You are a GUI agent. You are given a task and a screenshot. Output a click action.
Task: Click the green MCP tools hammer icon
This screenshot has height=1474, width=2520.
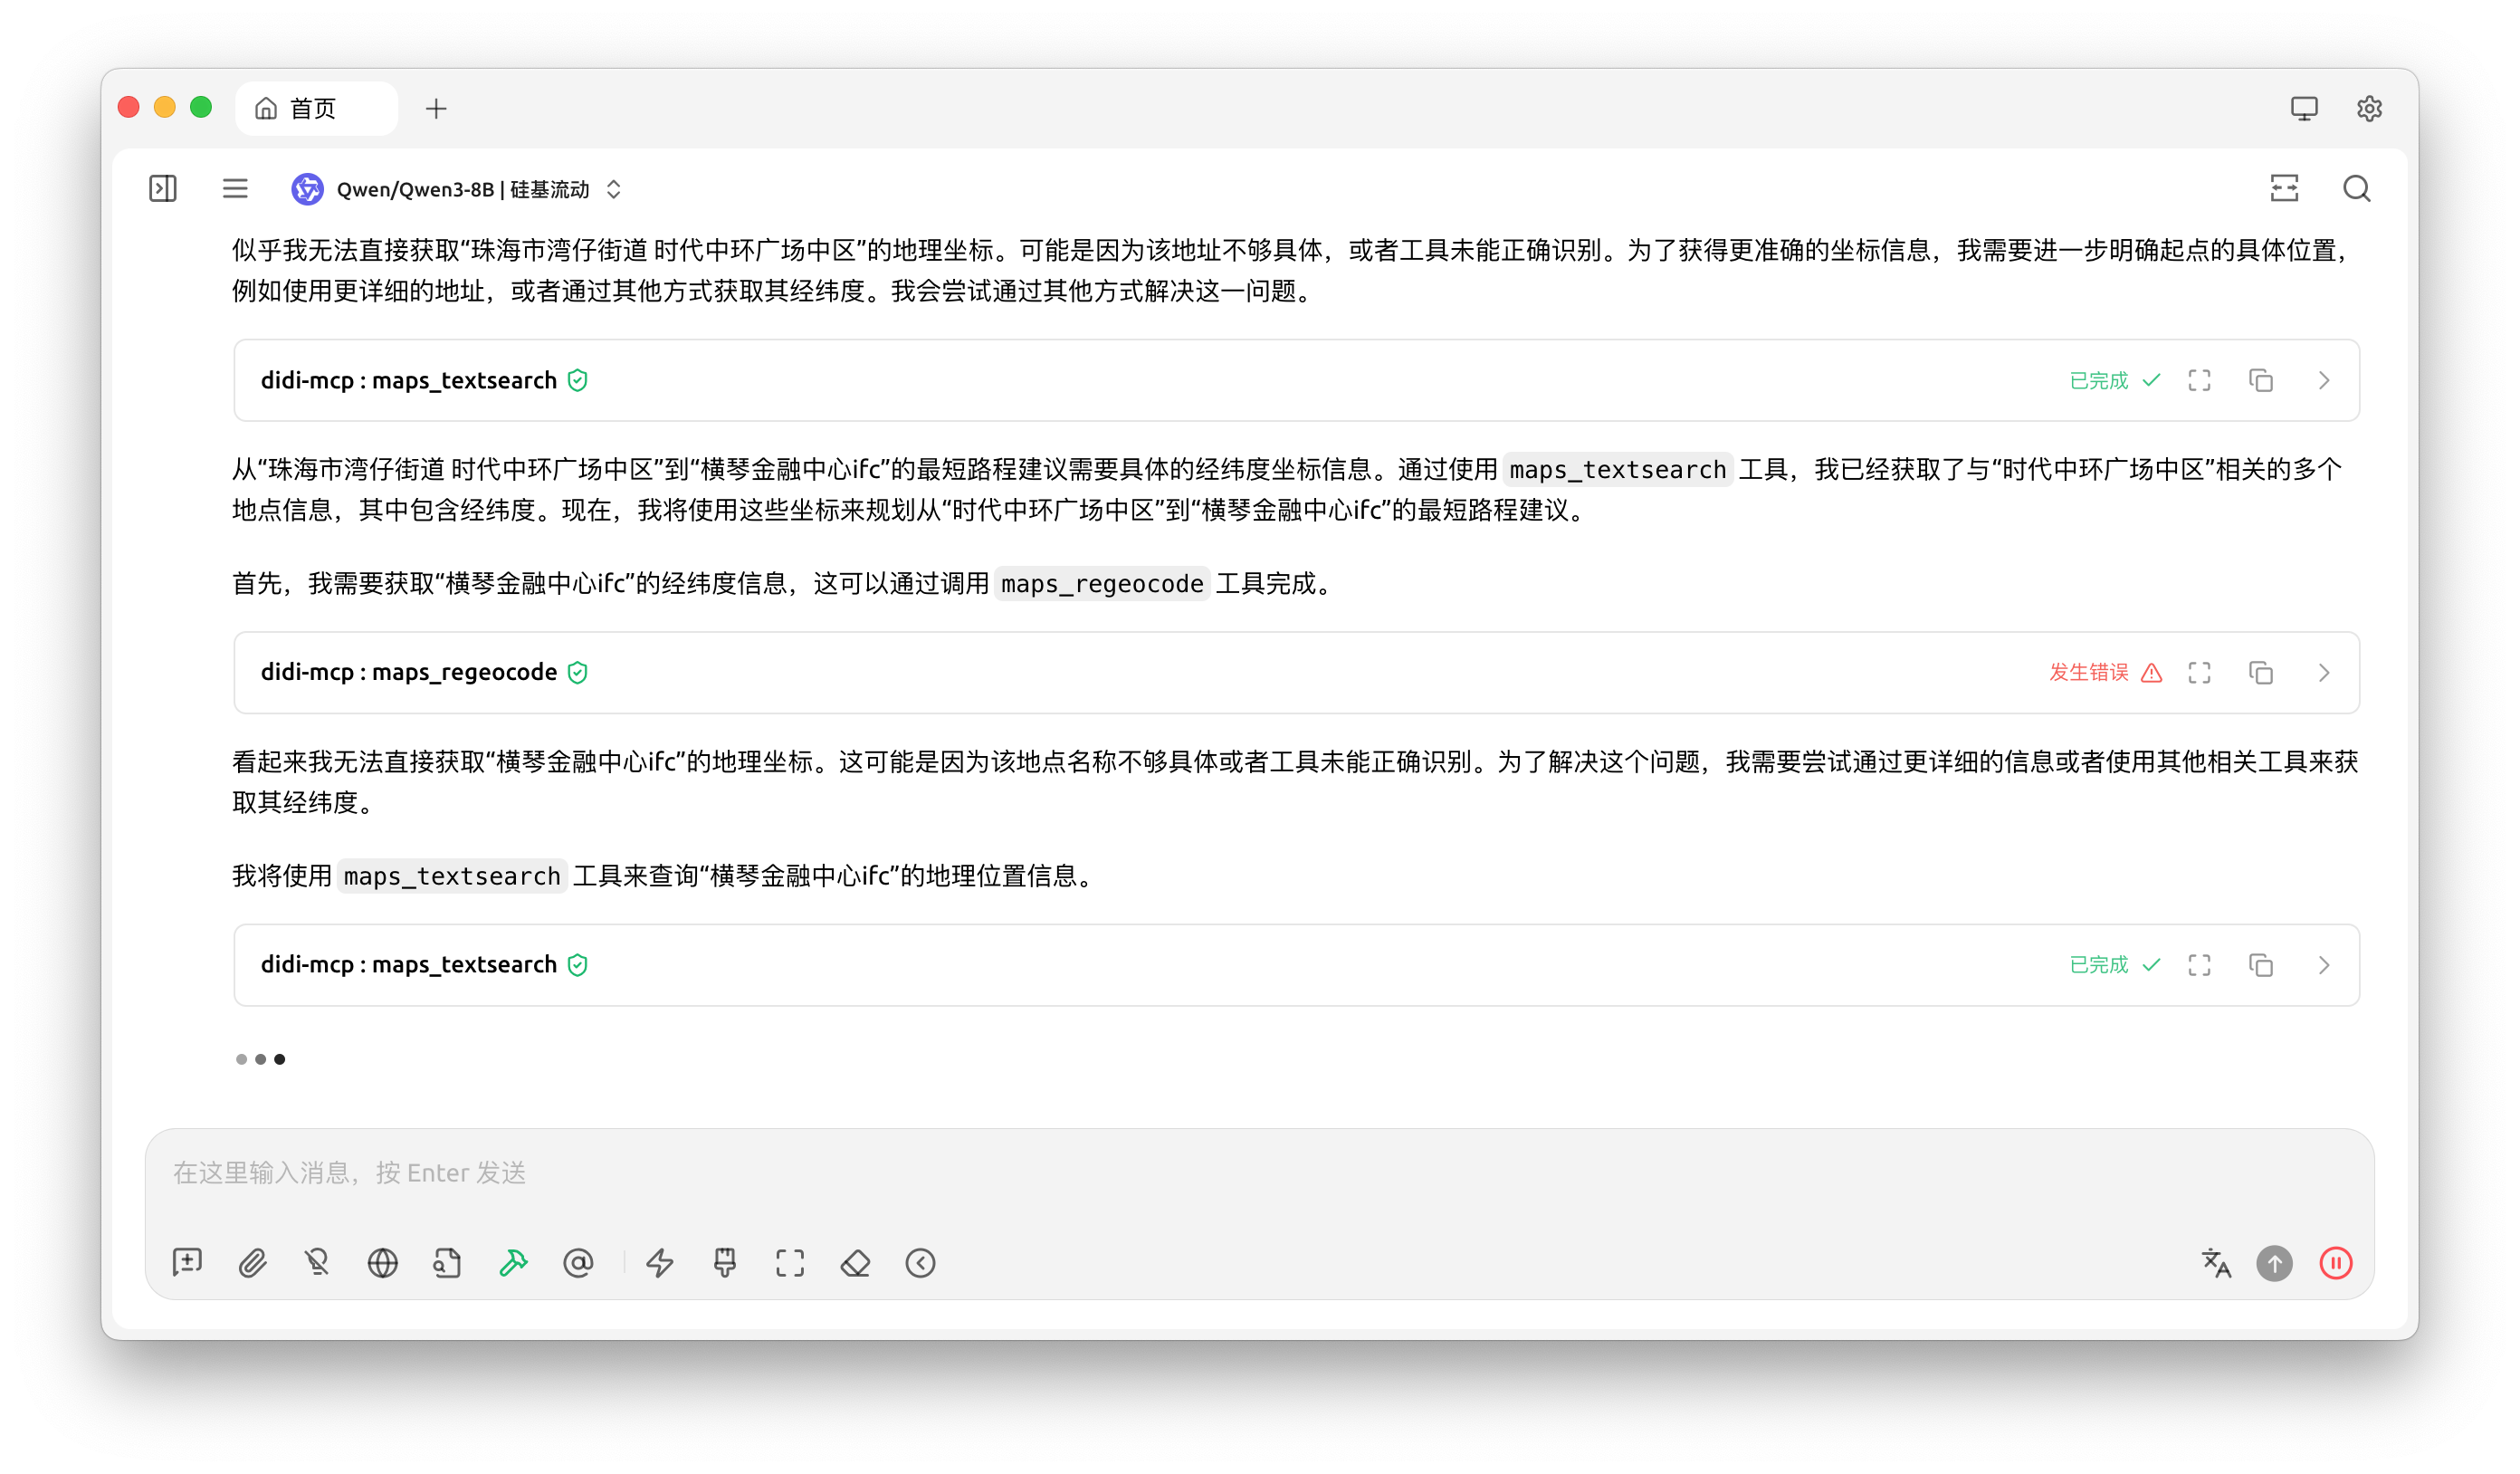coord(513,1263)
